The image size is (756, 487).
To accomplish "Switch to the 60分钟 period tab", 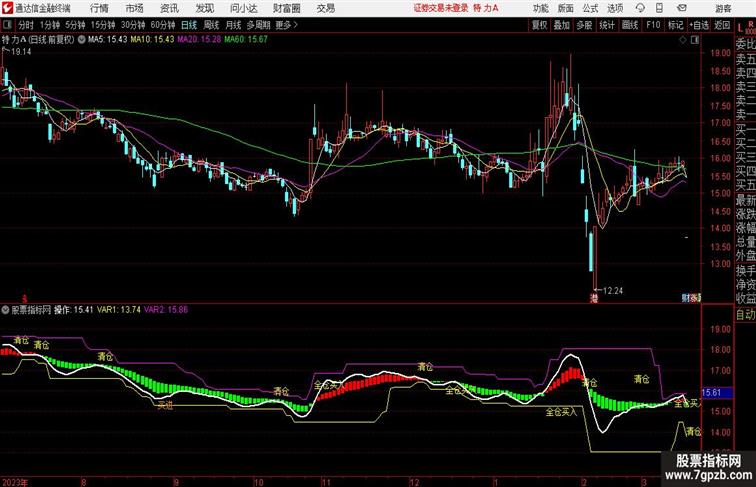I will [163, 25].
